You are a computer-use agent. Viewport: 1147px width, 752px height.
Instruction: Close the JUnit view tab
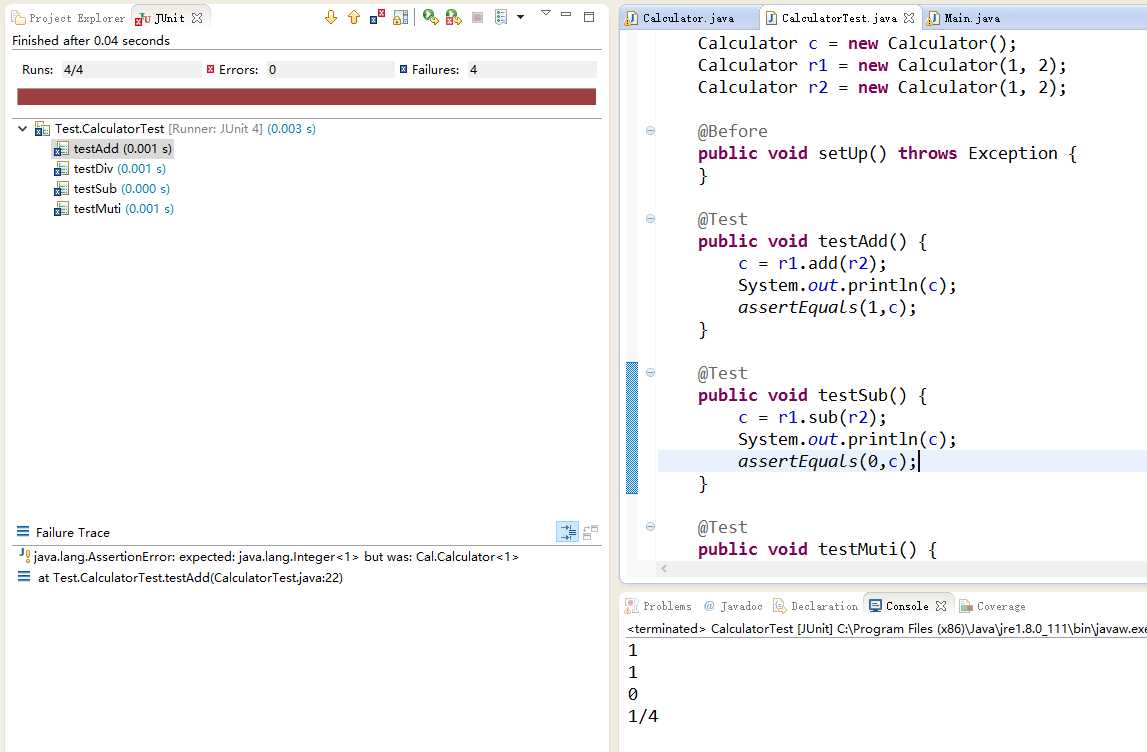click(197, 18)
